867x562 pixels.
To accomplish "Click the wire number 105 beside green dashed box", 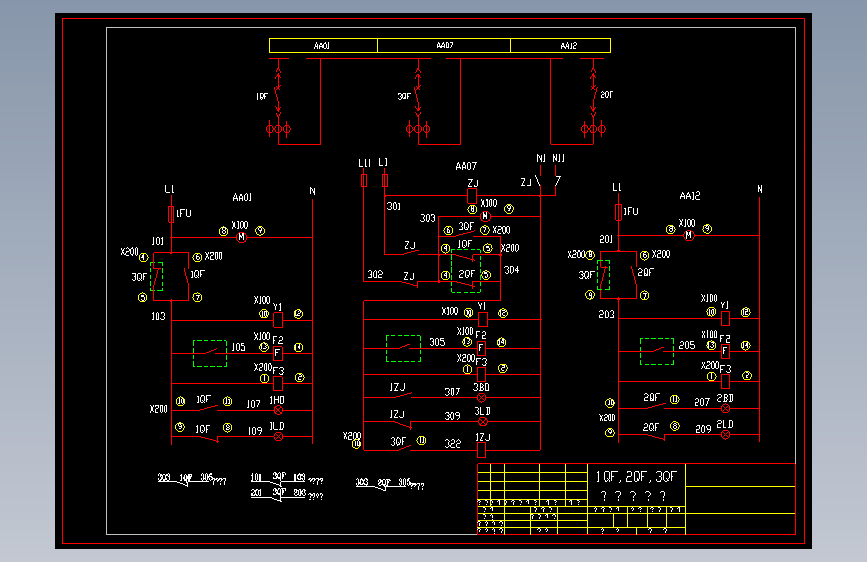I will pyautogui.click(x=238, y=347).
